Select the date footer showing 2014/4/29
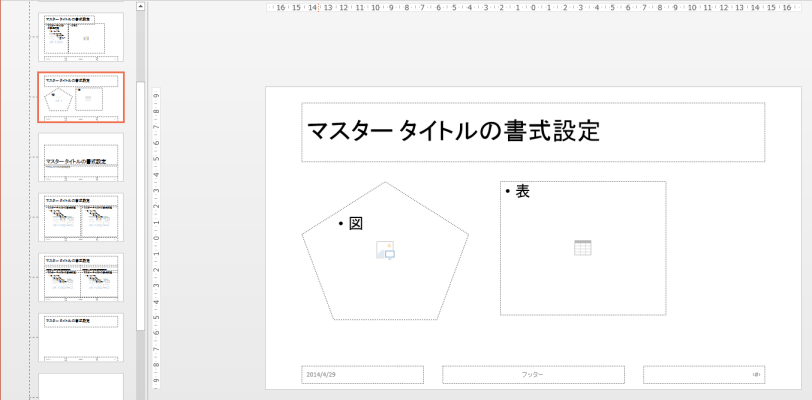Image resolution: width=812 pixels, height=400 pixels. [362, 375]
